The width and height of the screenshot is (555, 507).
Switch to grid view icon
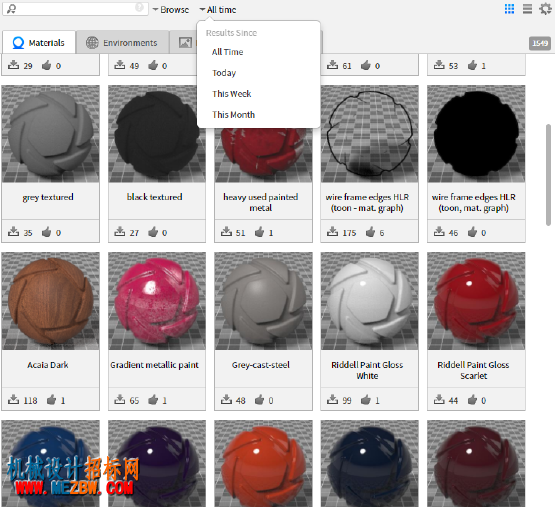[x=509, y=9]
